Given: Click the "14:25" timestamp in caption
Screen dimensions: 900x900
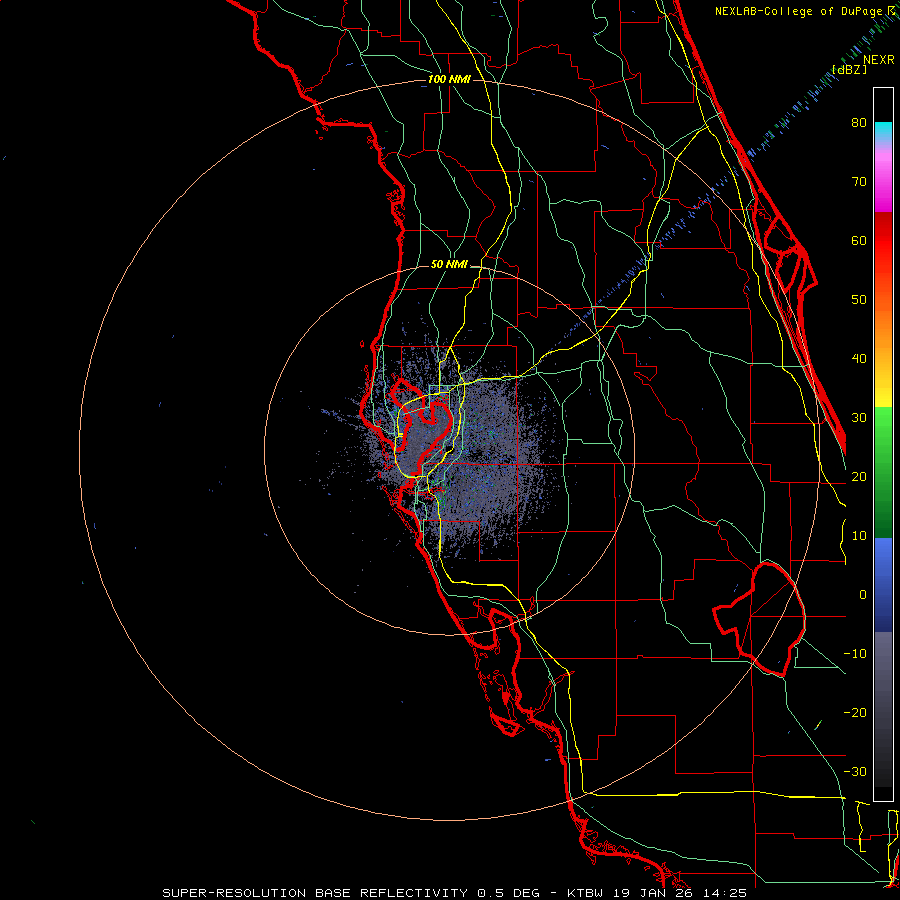Looking at the screenshot, I should [x=727, y=893].
